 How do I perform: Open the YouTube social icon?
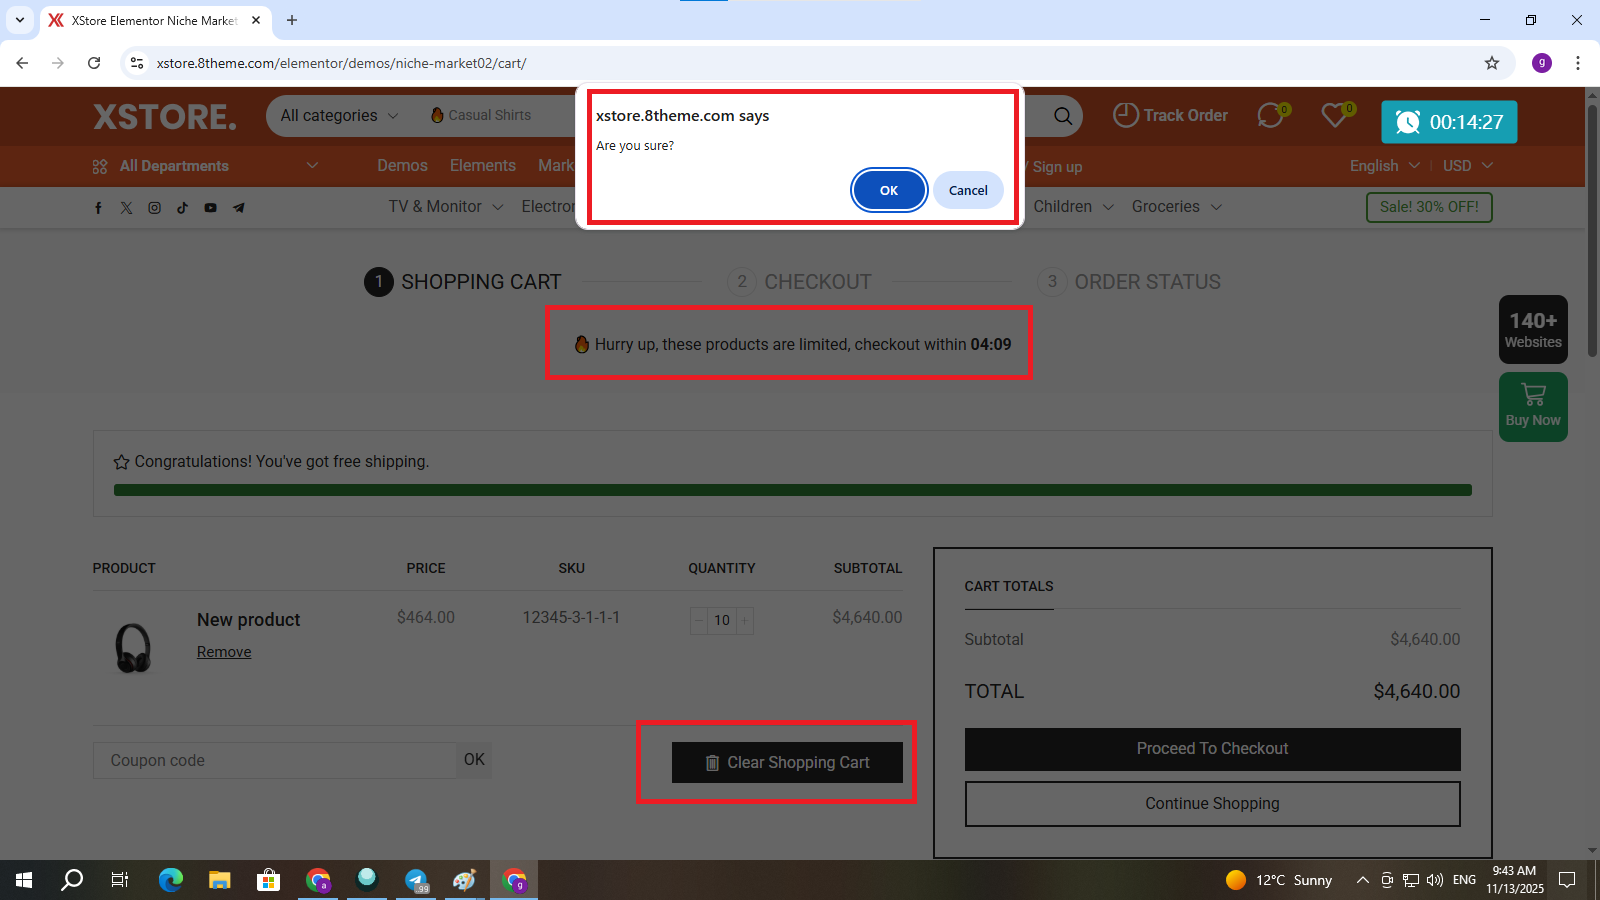210,208
